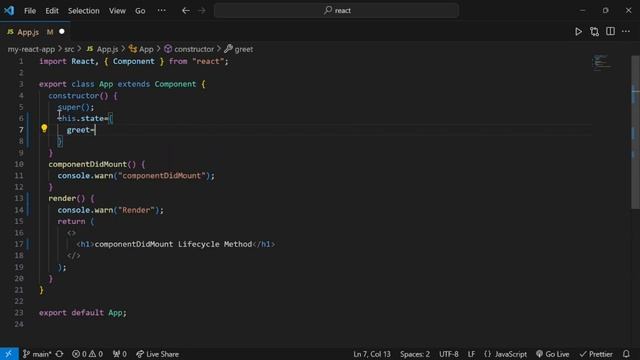The image size is (640, 360).
Task: Open errors and warnings count
Action: [x=87, y=354]
